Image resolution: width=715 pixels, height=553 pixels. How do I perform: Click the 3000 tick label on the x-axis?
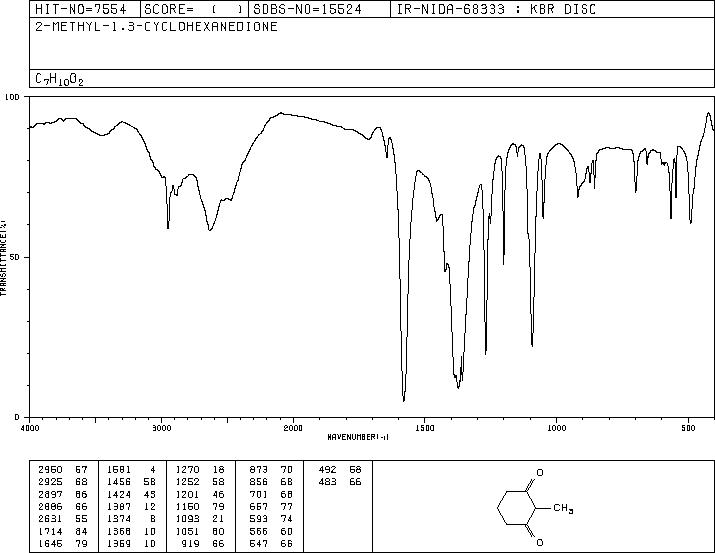coord(161,428)
